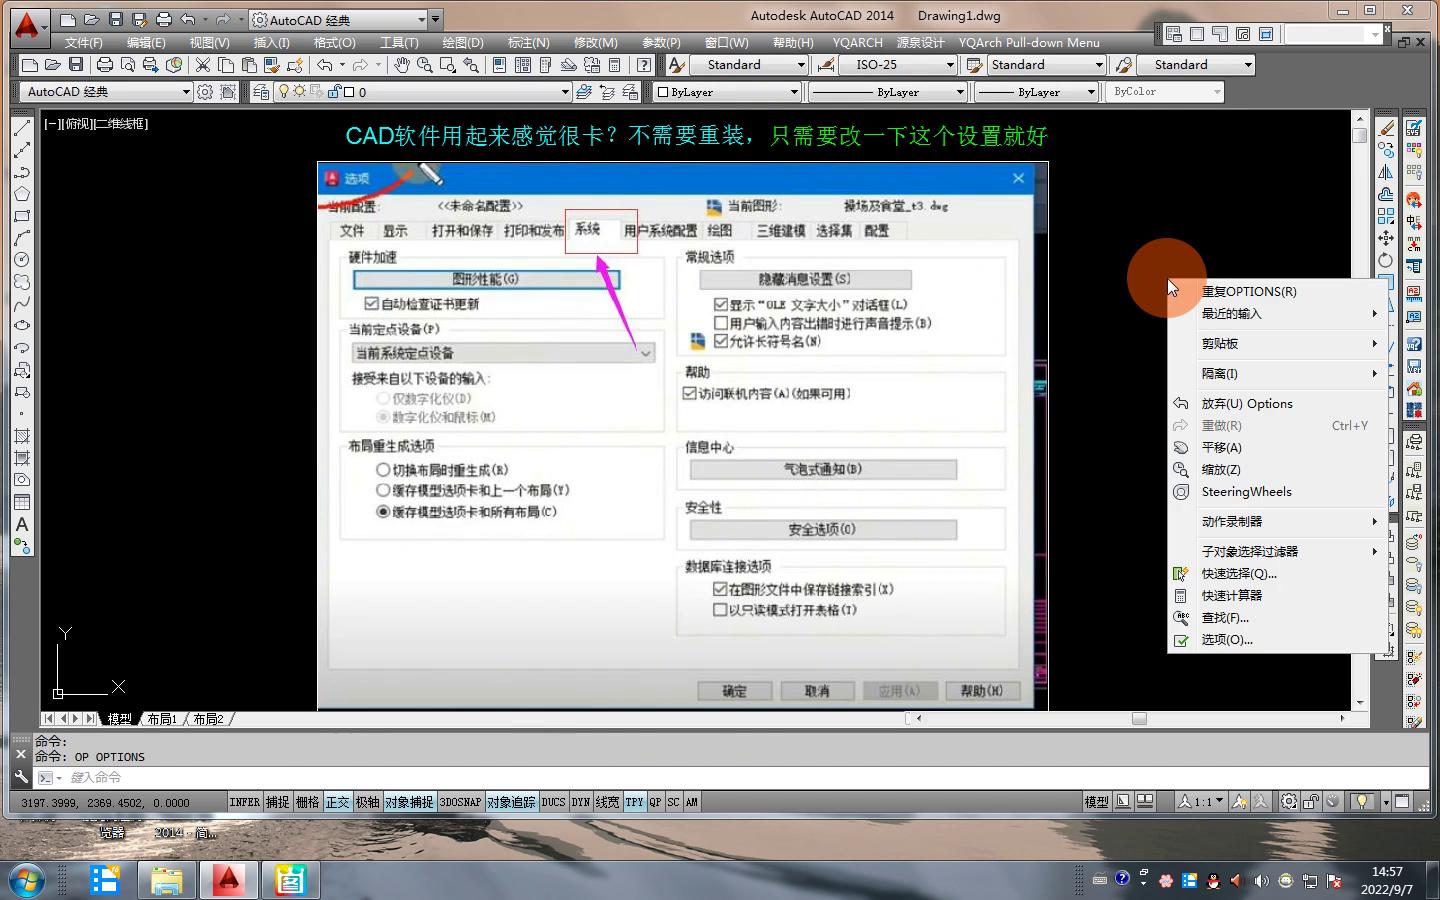Click the Plot printer icon

[105, 65]
